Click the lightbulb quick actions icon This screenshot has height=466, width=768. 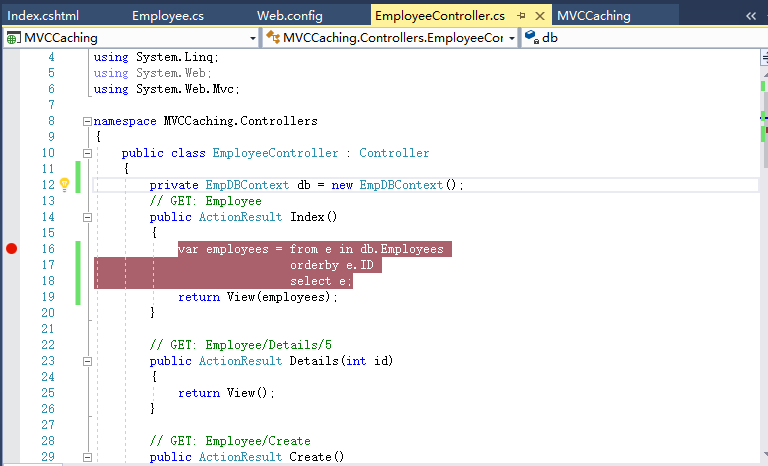[x=65, y=185]
